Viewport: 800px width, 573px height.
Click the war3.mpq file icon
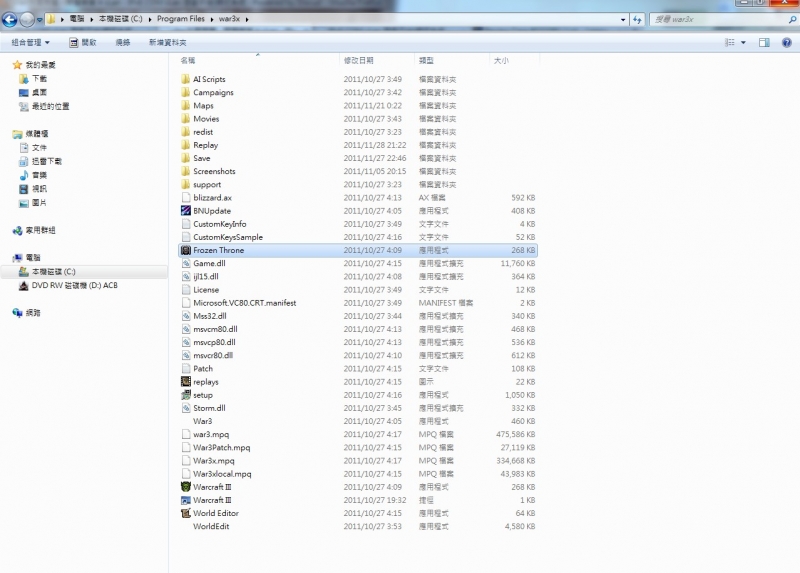click(186, 434)
